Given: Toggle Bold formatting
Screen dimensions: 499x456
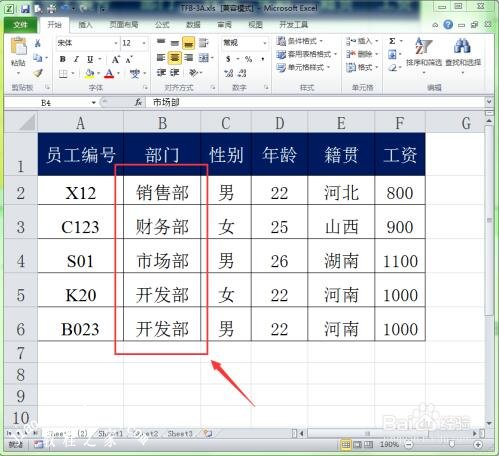Looking at the screenshot, I should 62,59.
